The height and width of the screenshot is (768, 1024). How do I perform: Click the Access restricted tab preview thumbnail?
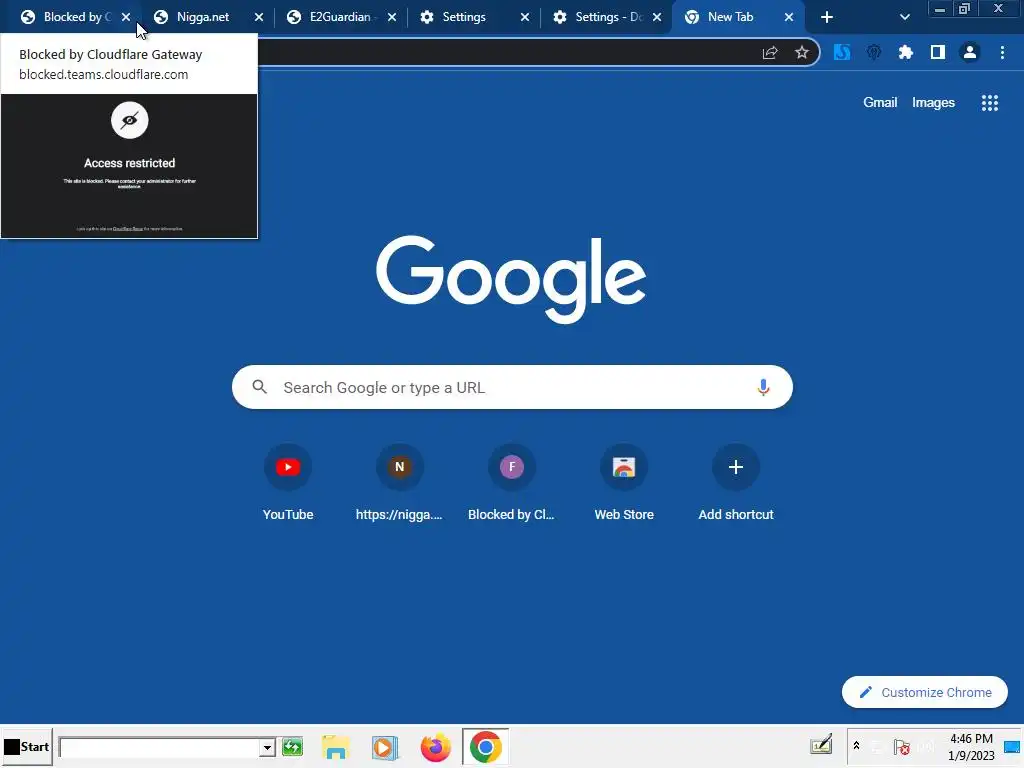pyautogui.click(x=129, y=166)
